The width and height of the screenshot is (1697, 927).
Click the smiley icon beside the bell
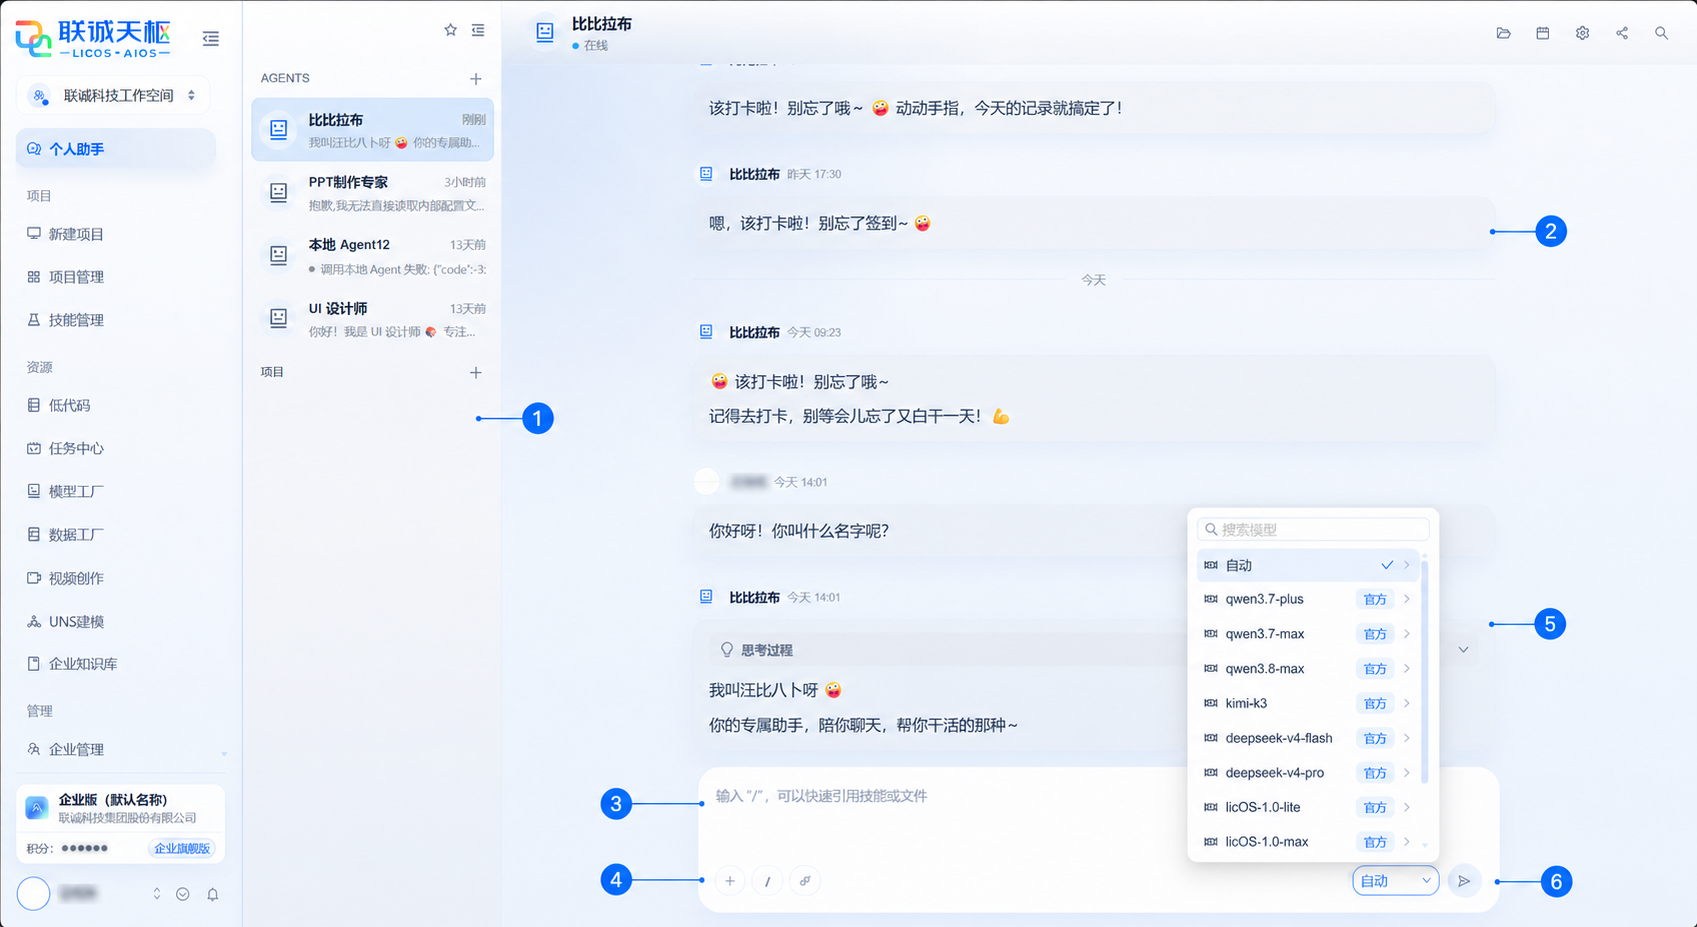pyautogui.click(x=183, y=894)
